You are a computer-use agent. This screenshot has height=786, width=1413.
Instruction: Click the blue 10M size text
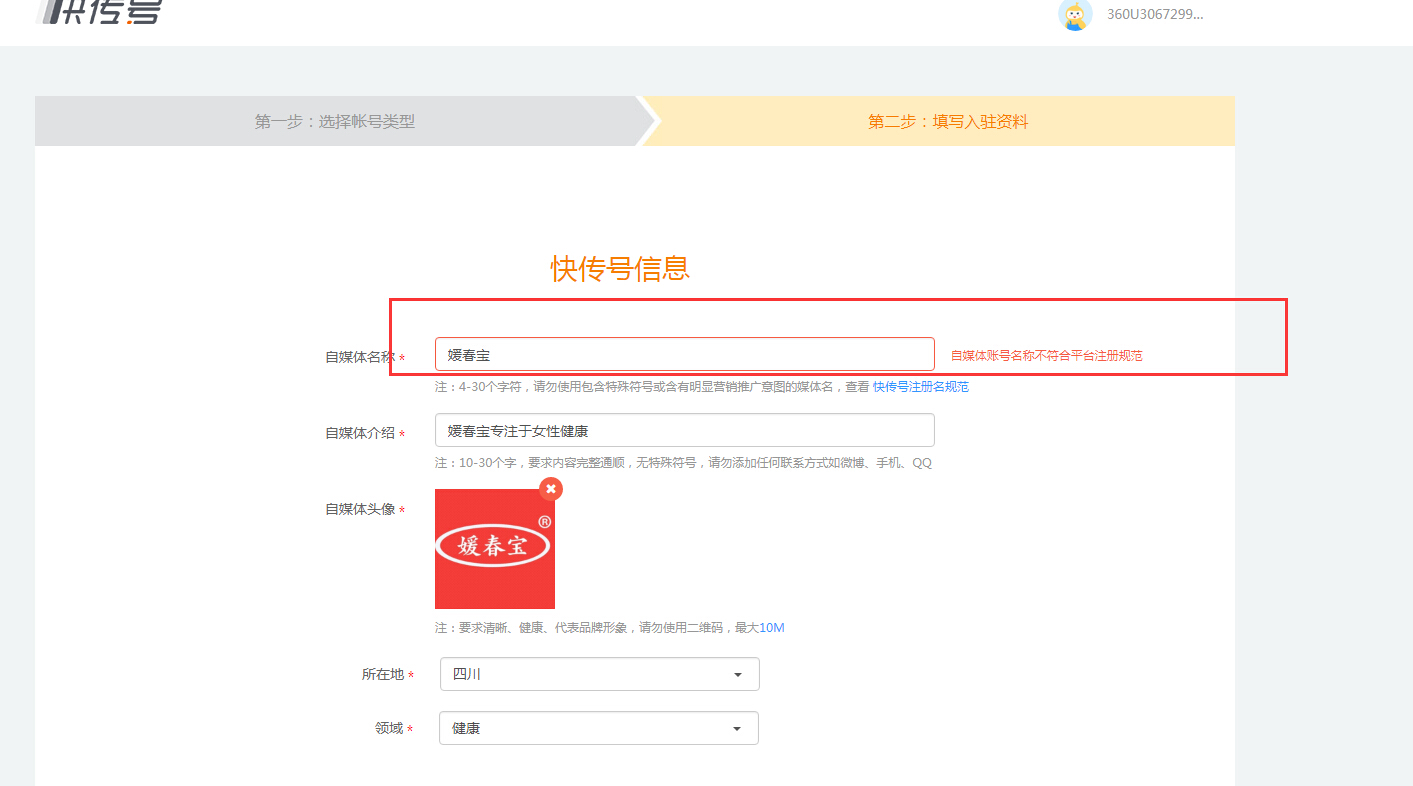(x=771, y=628)
